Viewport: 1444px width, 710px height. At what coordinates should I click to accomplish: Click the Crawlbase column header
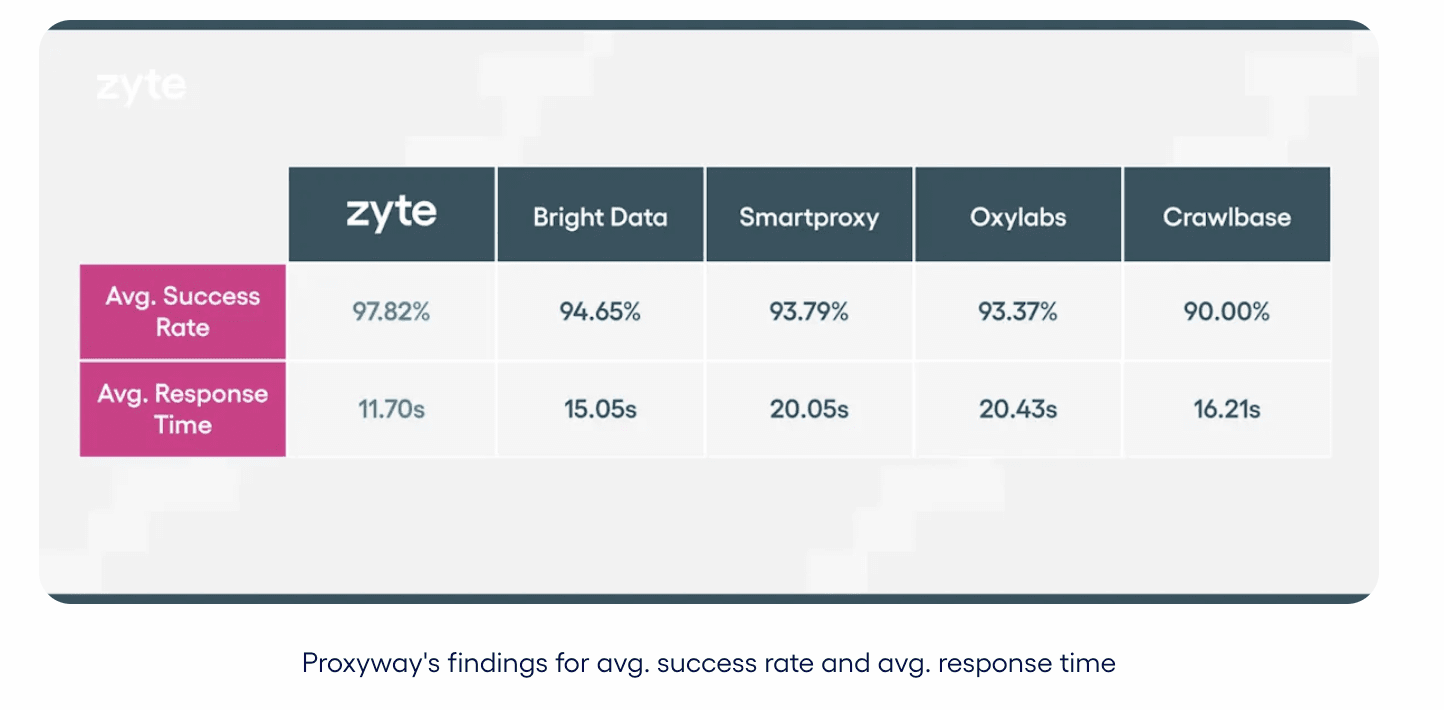click(1227, 217)
